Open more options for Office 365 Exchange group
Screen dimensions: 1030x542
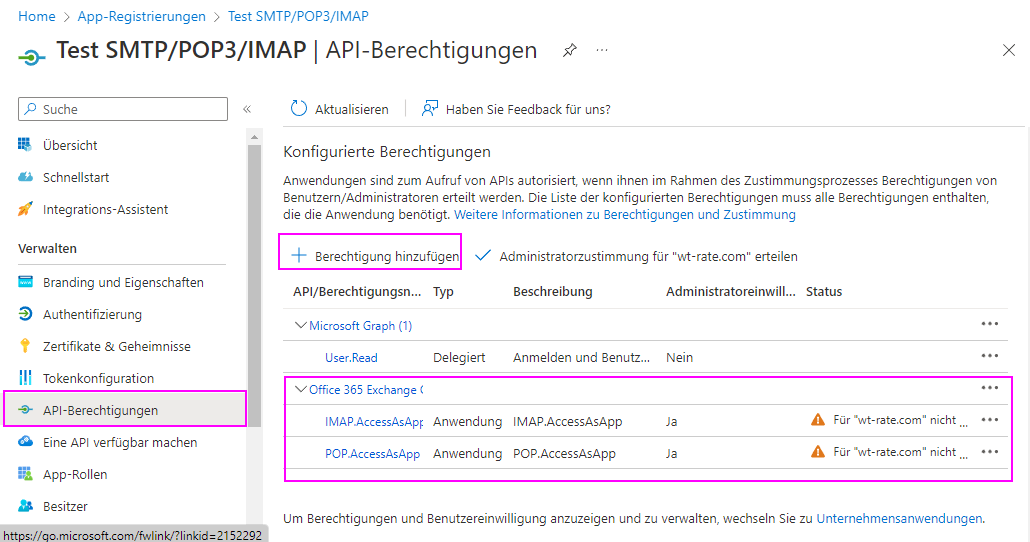click(x=990, y=388)
